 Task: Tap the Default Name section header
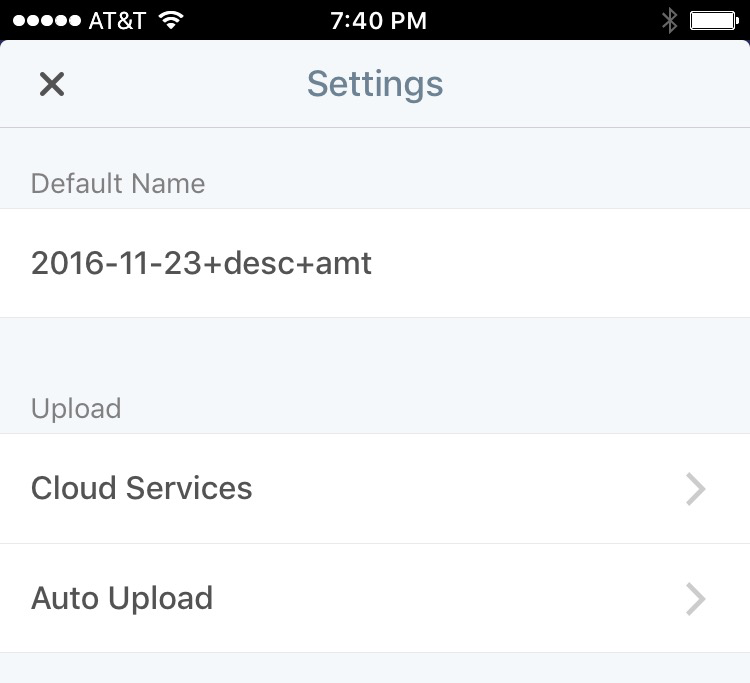point(118,184)
